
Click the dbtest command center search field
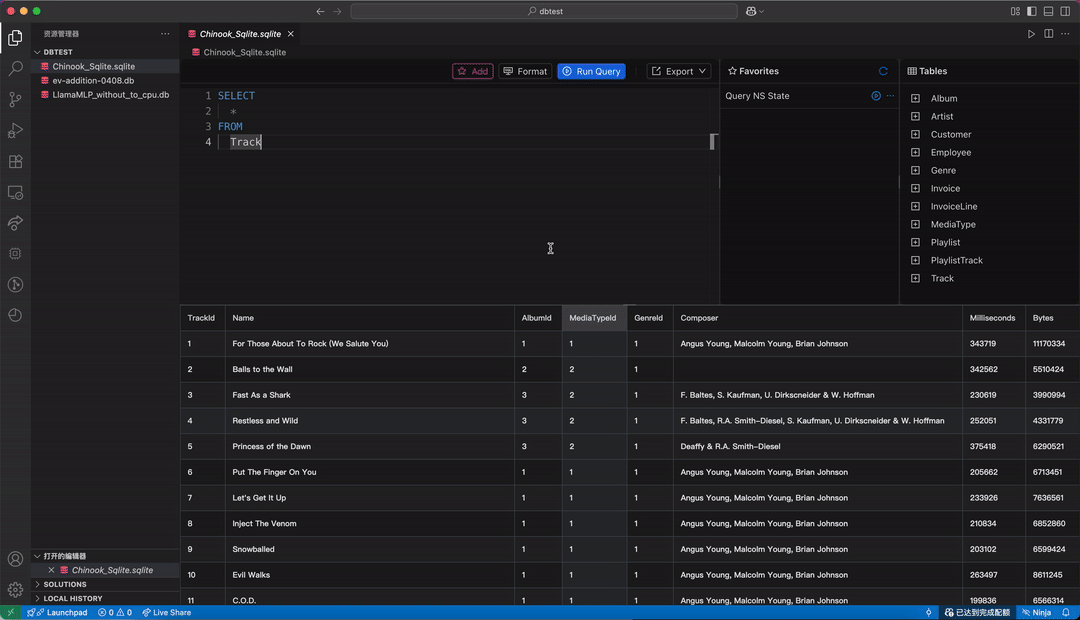coord(544,11)
